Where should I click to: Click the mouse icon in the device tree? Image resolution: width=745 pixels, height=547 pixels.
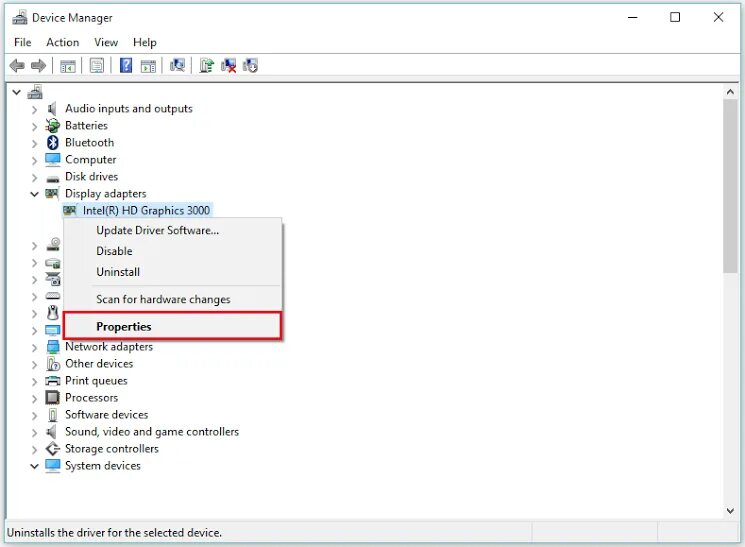tap(53, 313)
